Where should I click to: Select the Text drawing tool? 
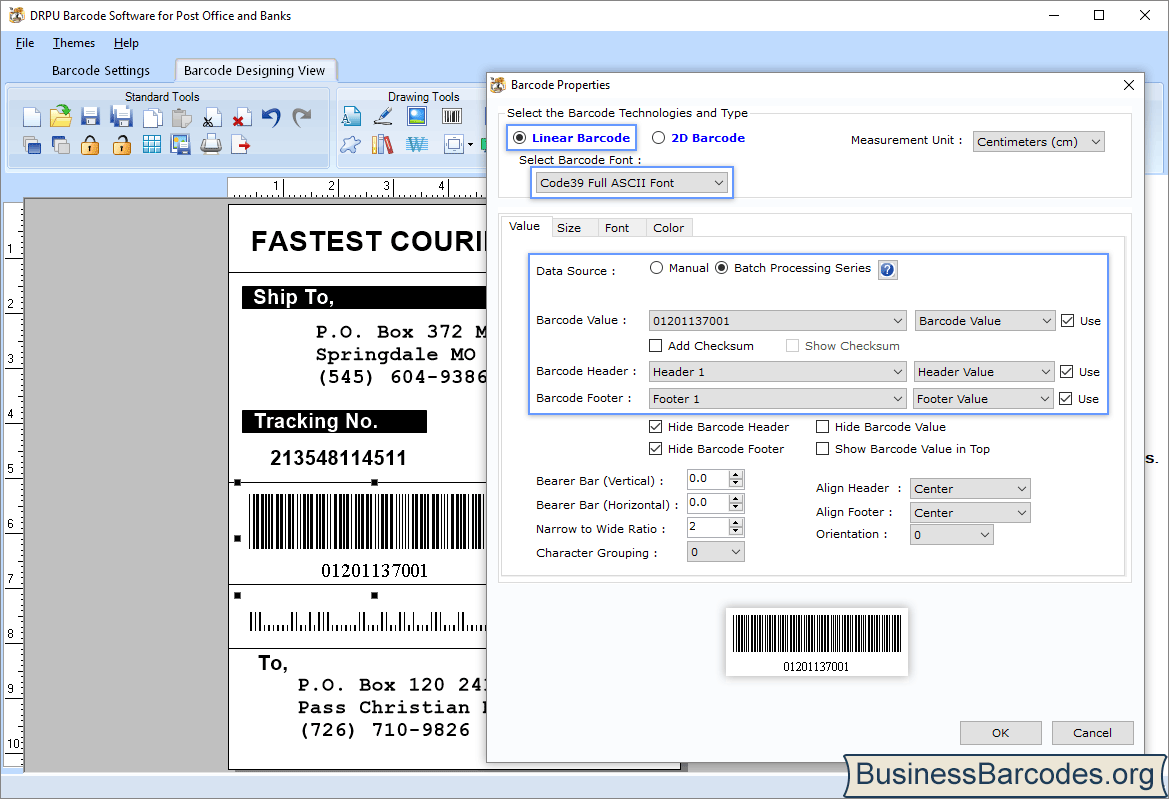351,116
